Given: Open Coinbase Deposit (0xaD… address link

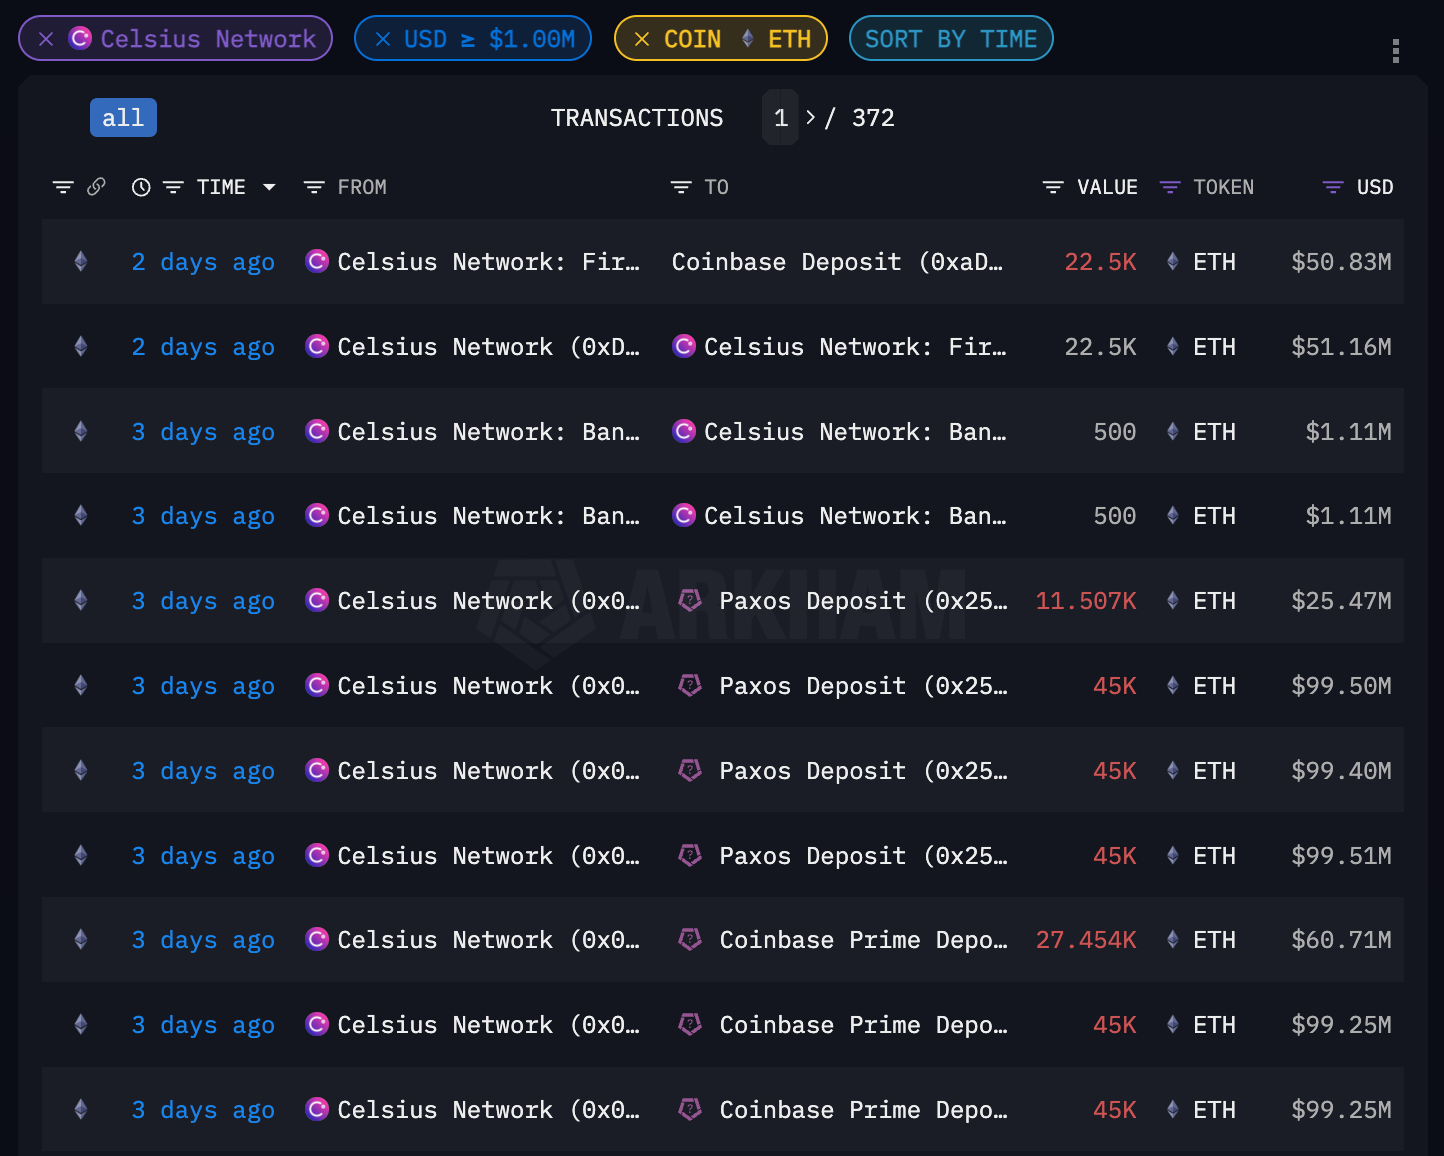Looking at the screenshot, I should pyautogui.click(x=837, y=262).
